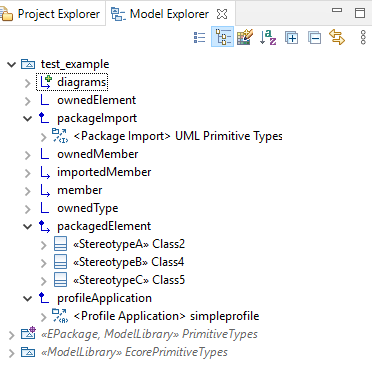Click the class icon beside Class4

(x=60, y=262)
